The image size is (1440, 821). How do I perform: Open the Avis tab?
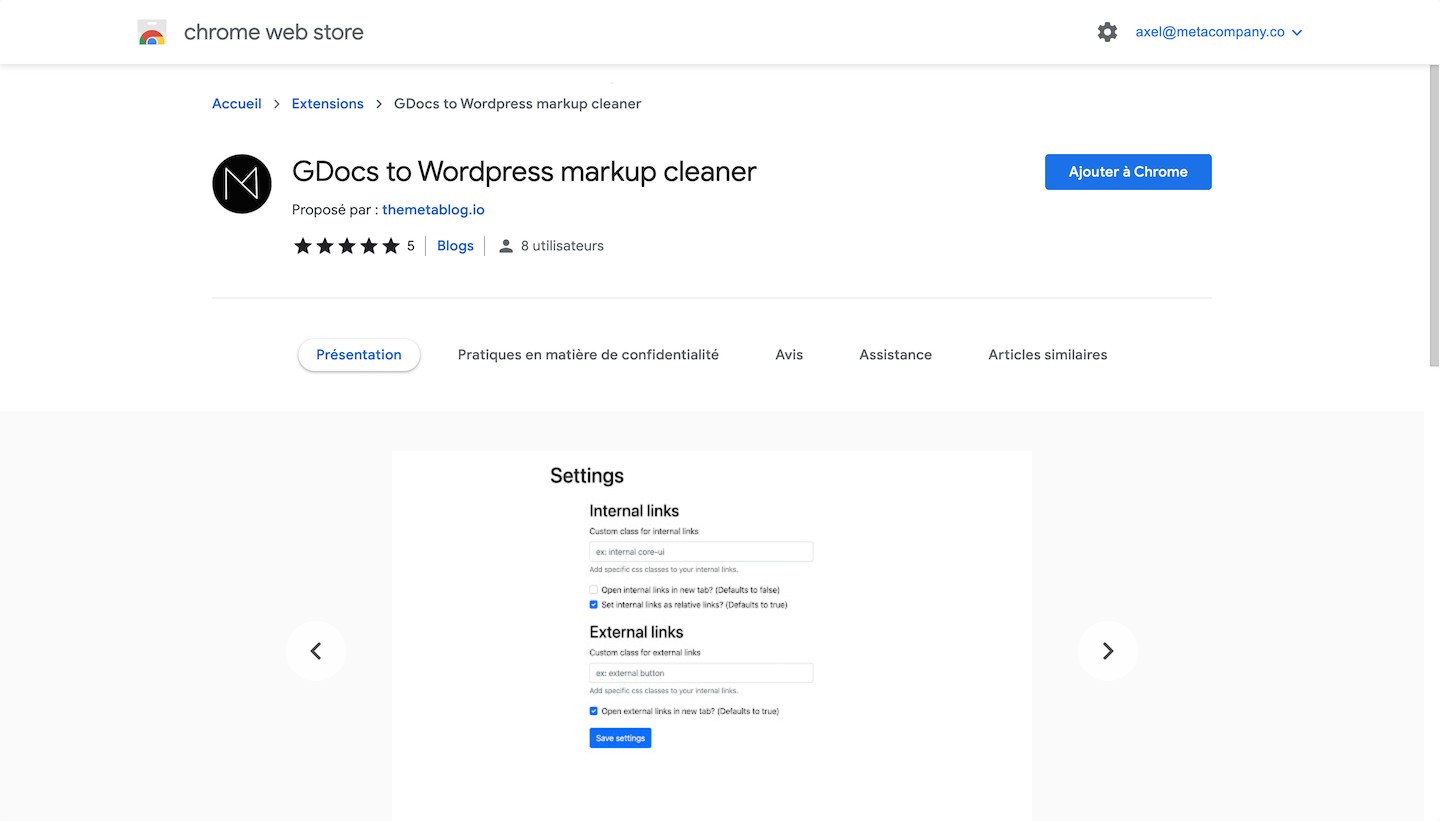pos(789,355)
